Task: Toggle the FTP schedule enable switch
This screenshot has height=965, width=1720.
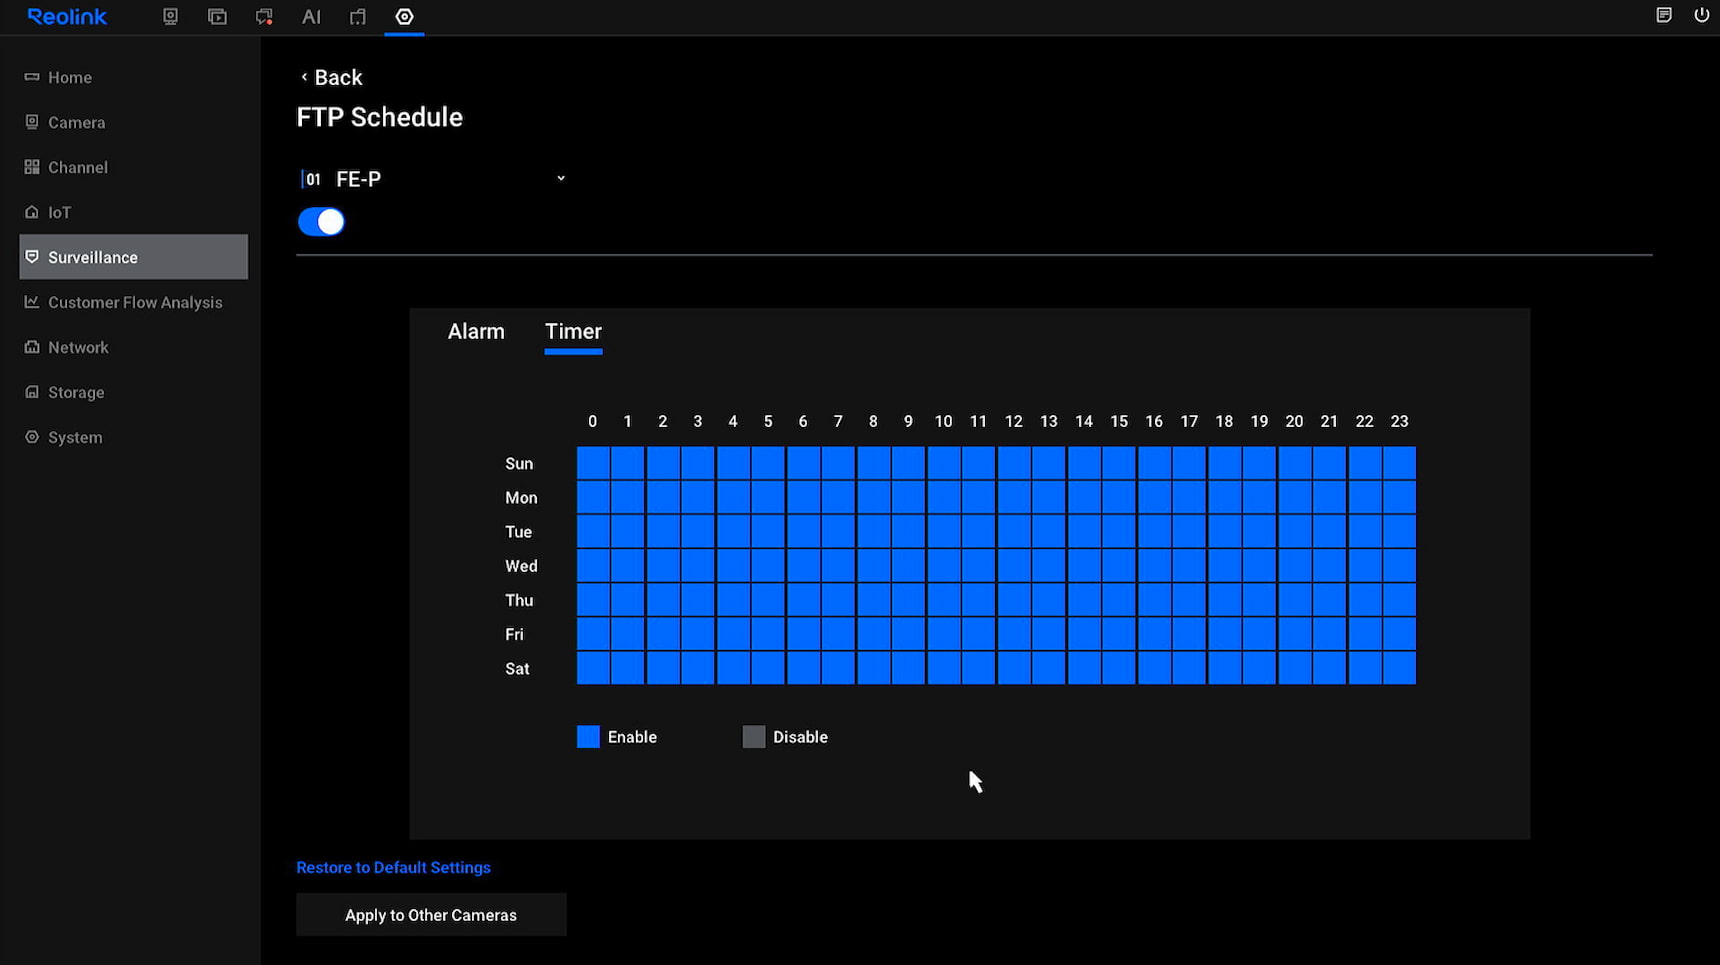Action: (321, 222)
